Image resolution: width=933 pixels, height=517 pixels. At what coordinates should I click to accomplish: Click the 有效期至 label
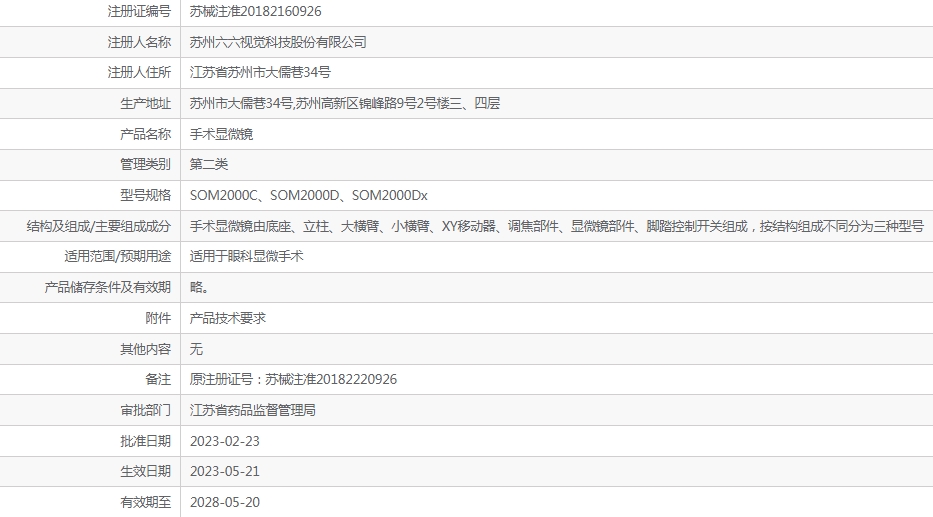coord(146,503)
